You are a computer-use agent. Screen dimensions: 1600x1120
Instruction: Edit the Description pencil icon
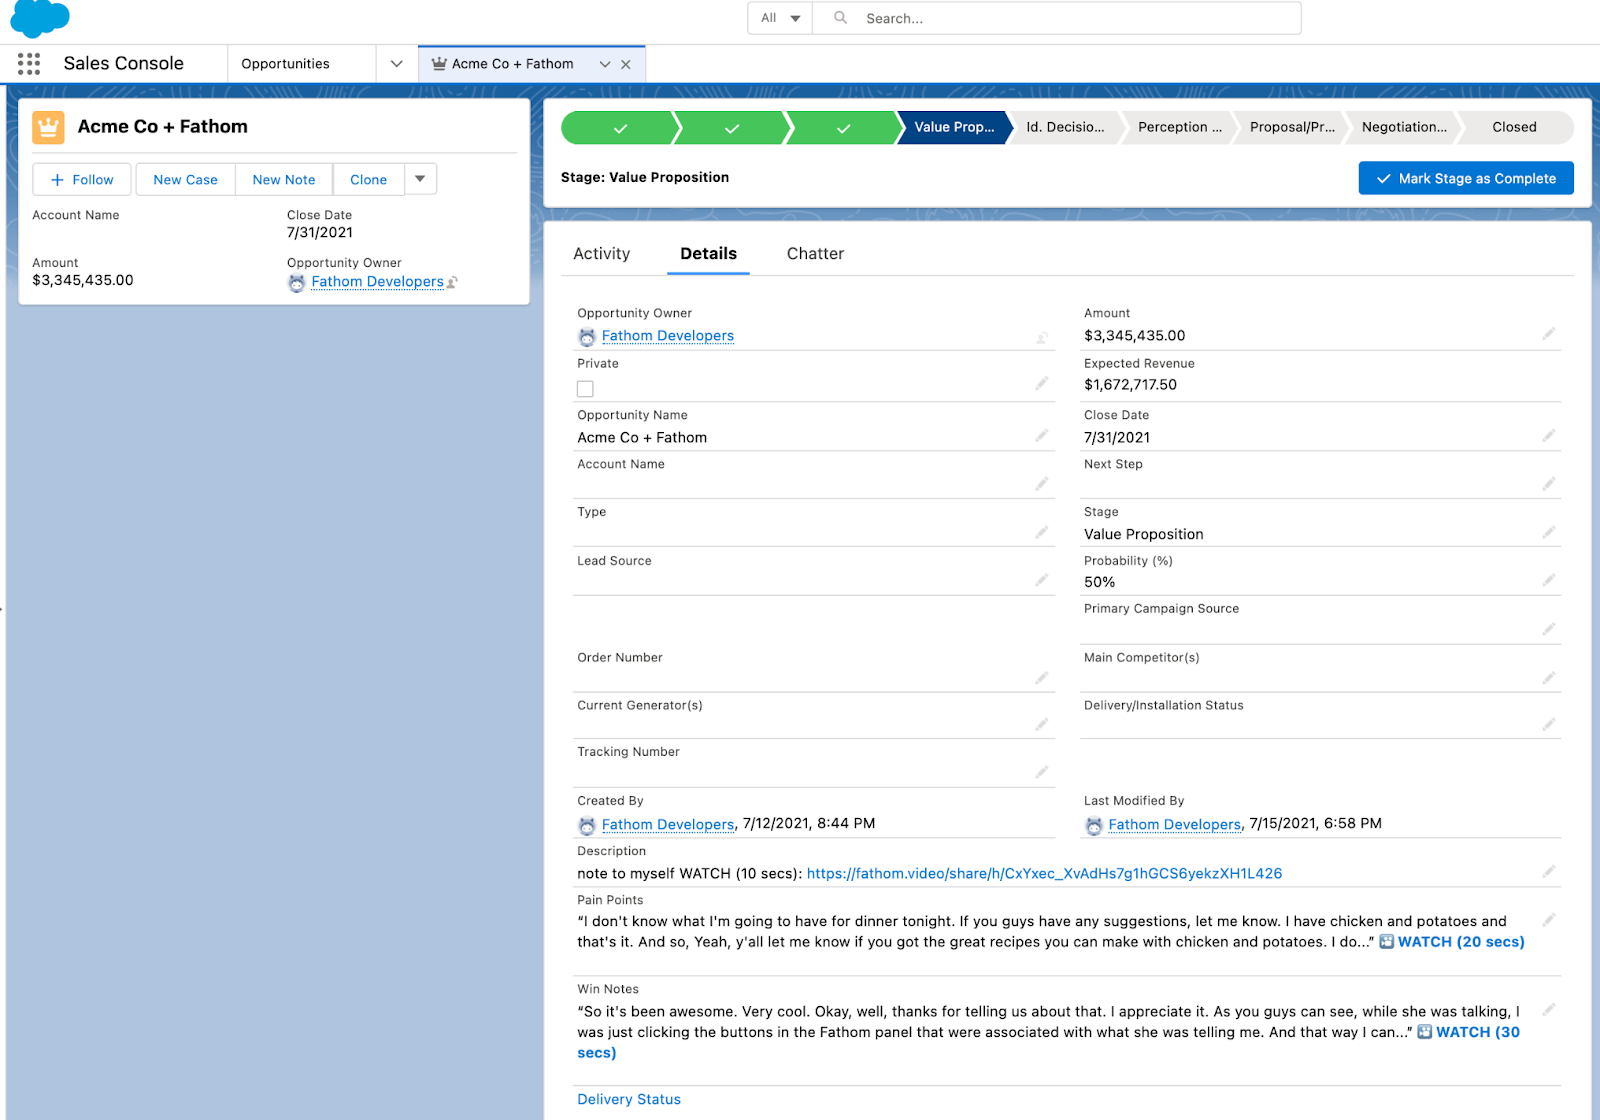coord(1548,872)
